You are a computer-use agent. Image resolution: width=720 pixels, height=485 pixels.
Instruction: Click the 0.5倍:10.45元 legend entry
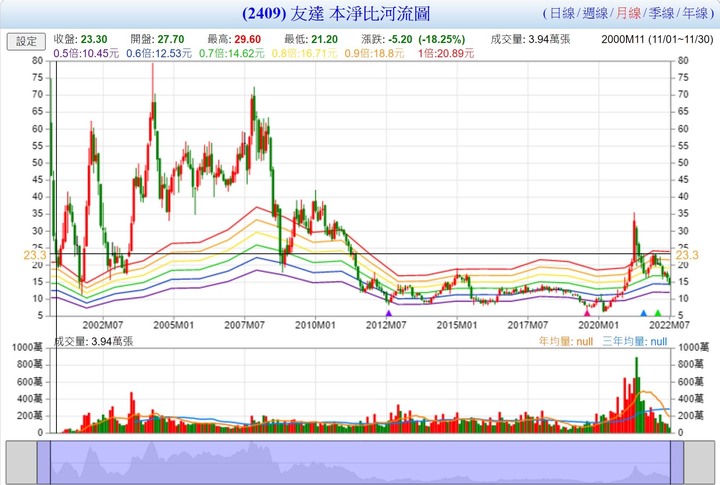coord(86,54)
